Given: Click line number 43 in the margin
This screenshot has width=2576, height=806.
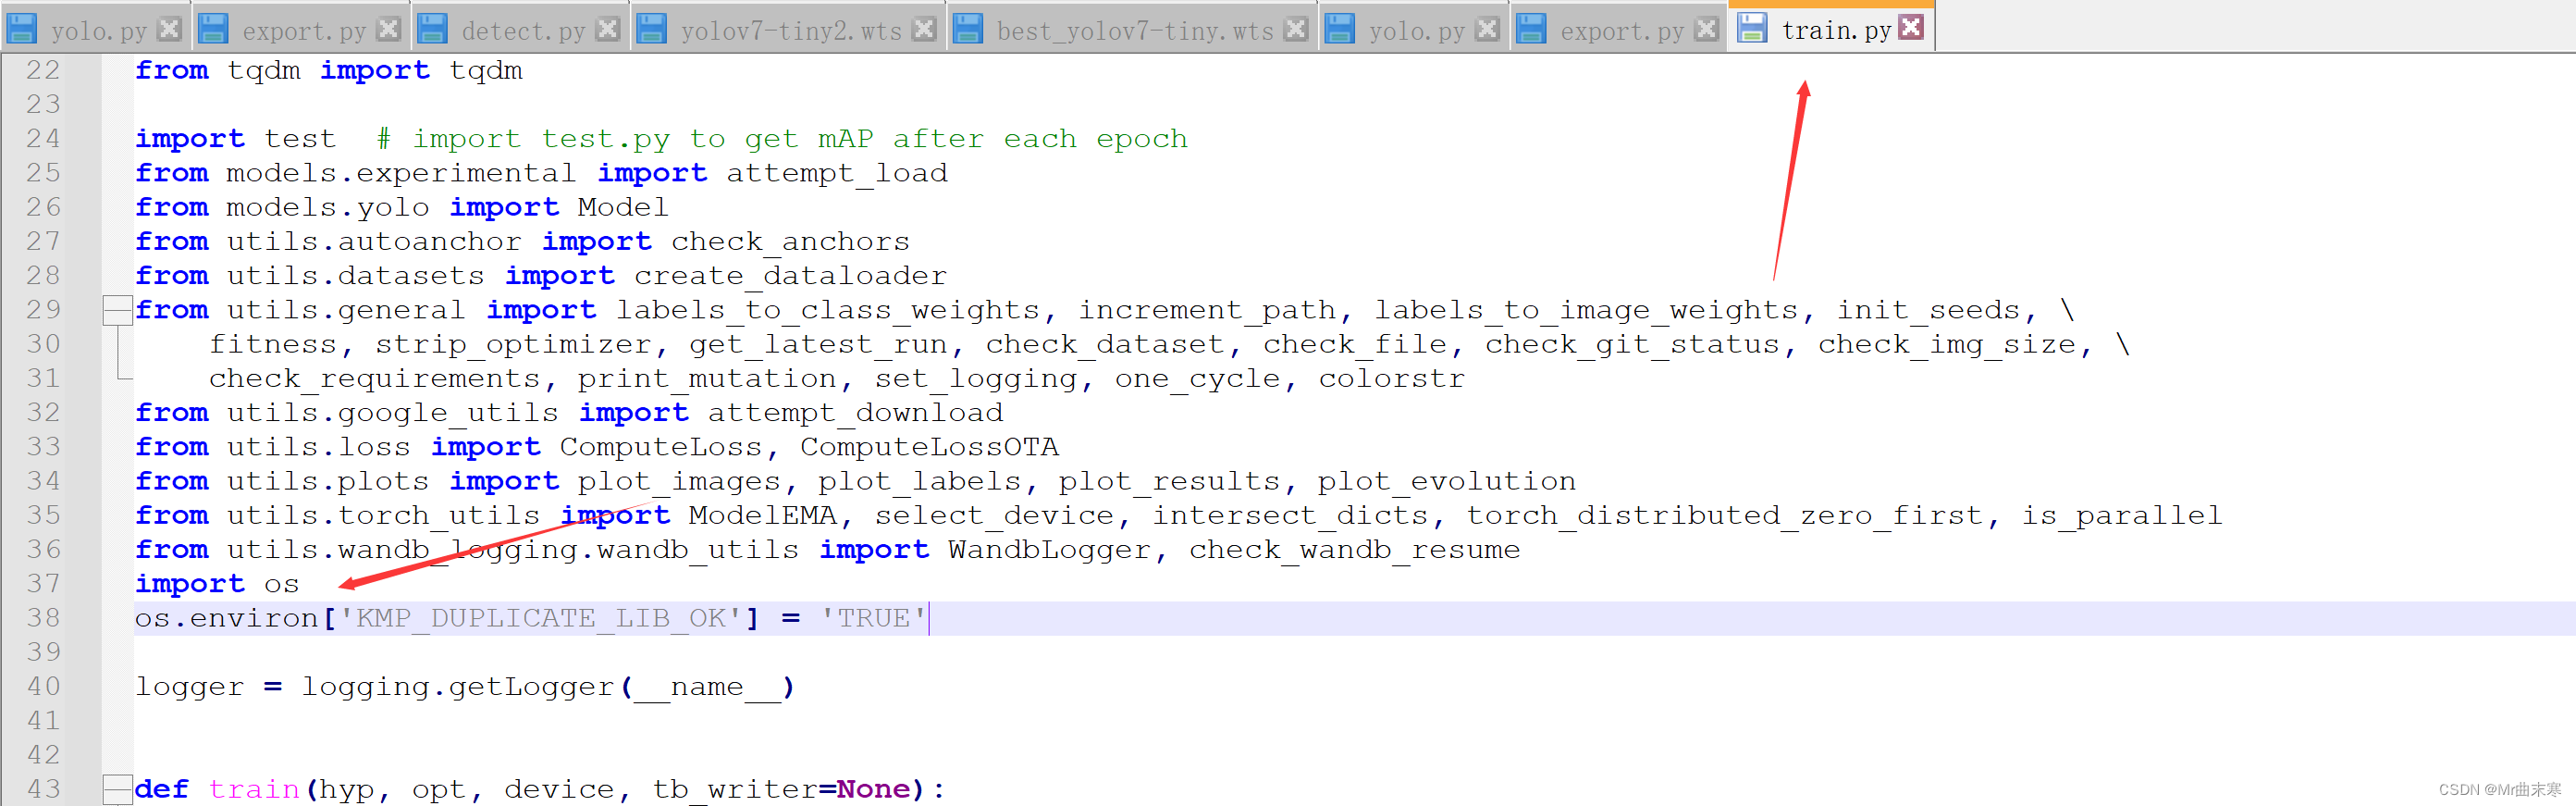Looking at the screenshot, I should (43, 789).
